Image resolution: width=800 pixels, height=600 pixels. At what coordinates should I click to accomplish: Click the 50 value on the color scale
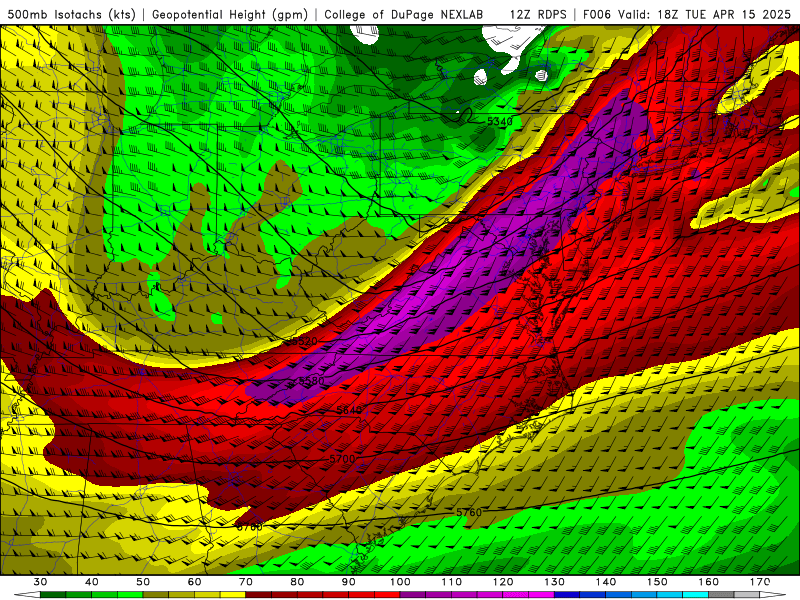pyautogui.click(x=143, y=582)
